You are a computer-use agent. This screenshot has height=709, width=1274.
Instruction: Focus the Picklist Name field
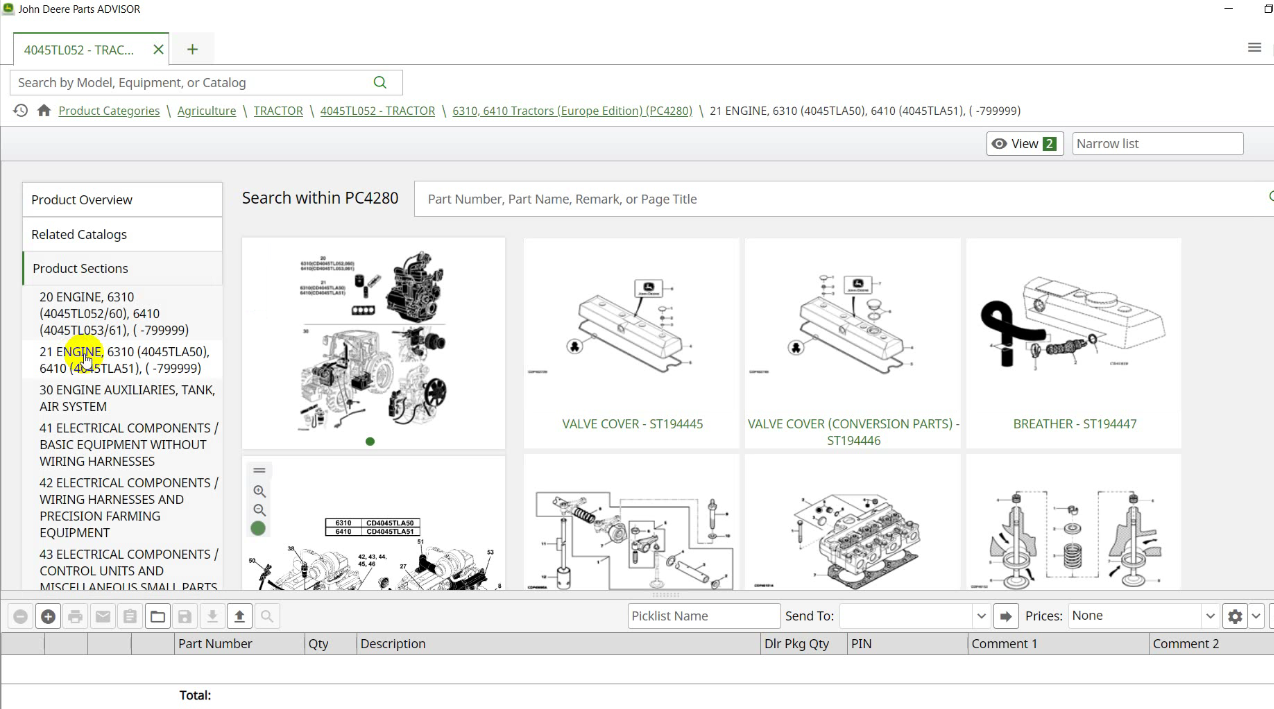coord(704,616)
